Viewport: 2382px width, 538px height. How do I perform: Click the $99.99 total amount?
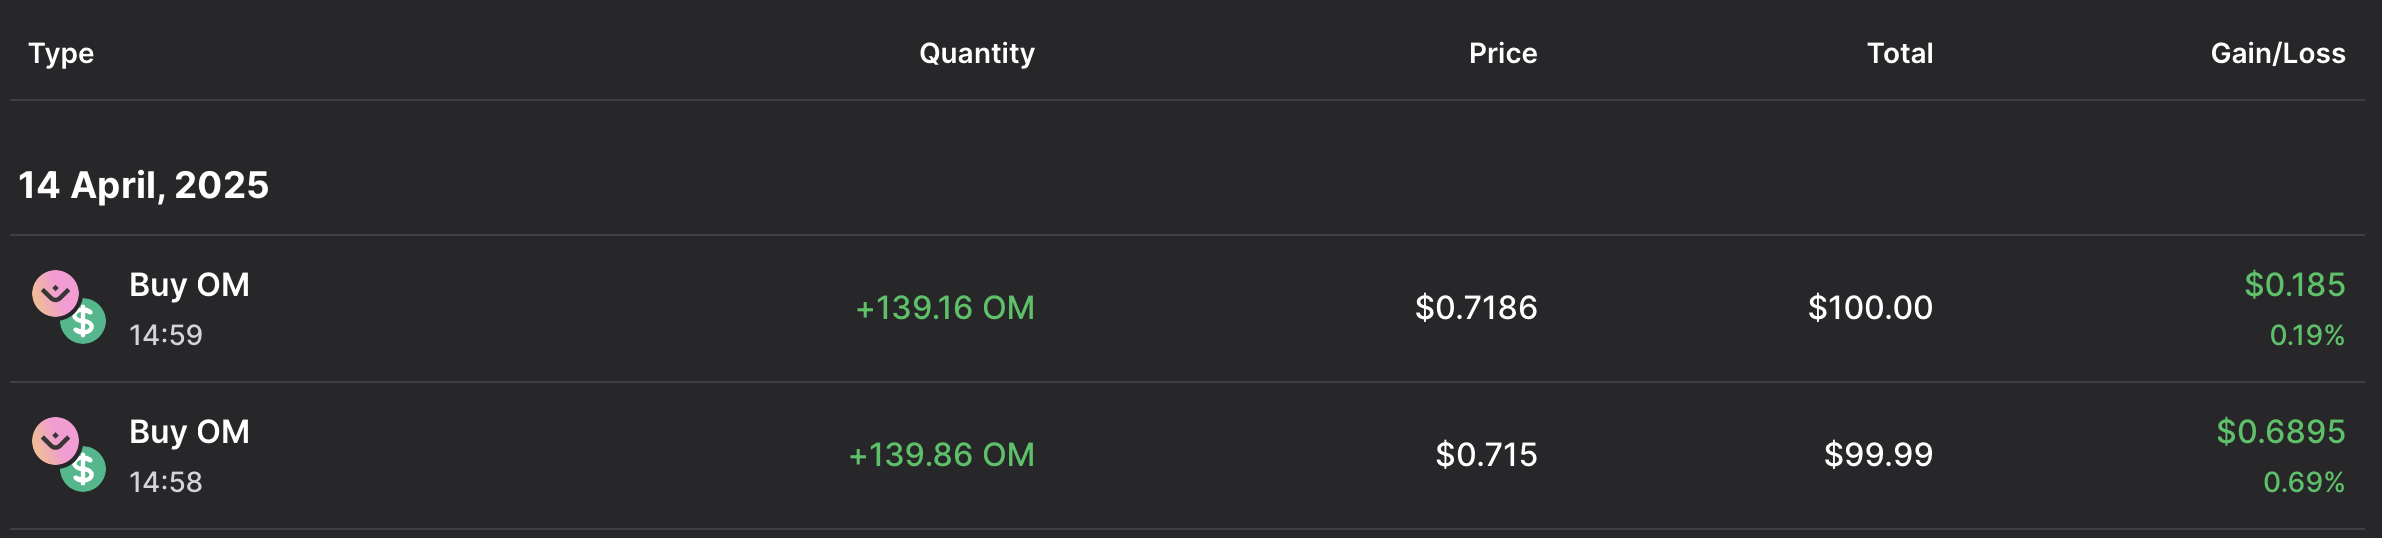click(x=1877, y=455)
